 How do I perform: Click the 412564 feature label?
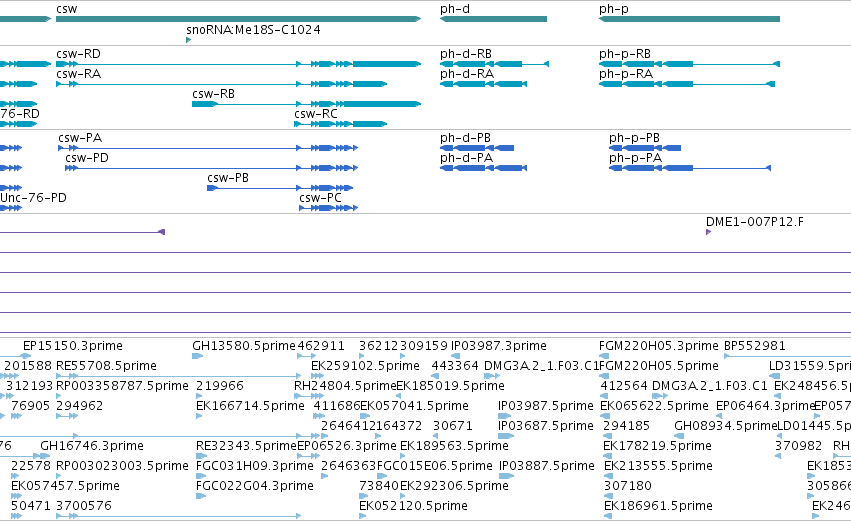point(624,386)
